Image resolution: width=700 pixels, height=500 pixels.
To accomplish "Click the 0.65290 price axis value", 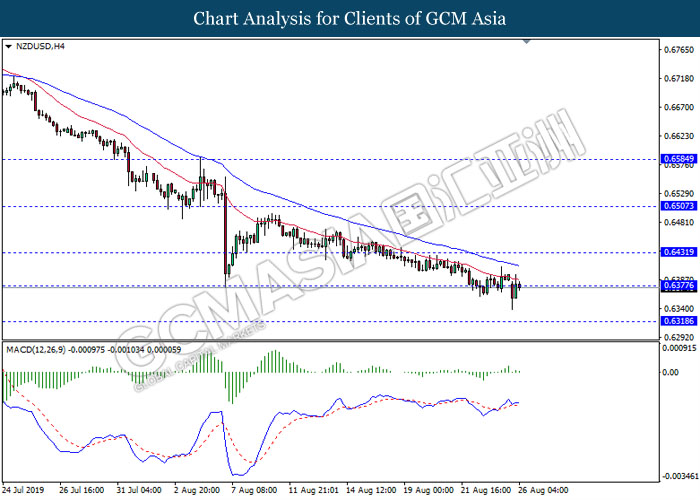I will coord(679,194).
